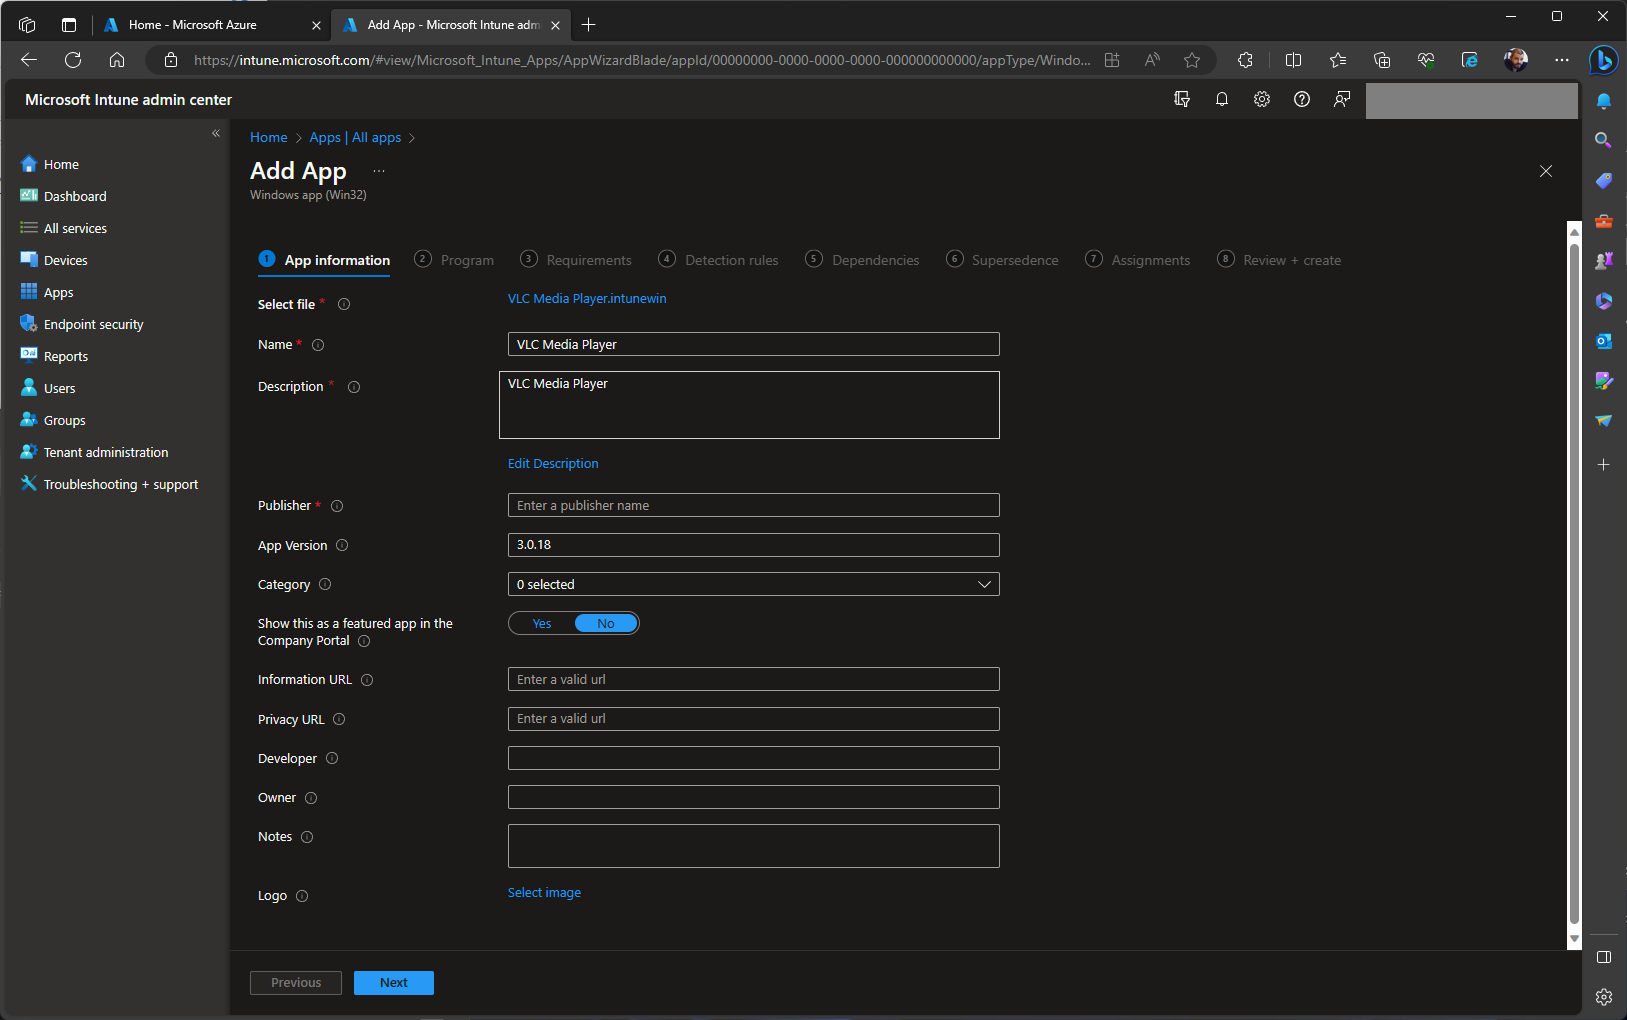Open the Help question mark icon
Image resolution: width=1627 pixels, height=1020 pixels.
(1302, 99)
